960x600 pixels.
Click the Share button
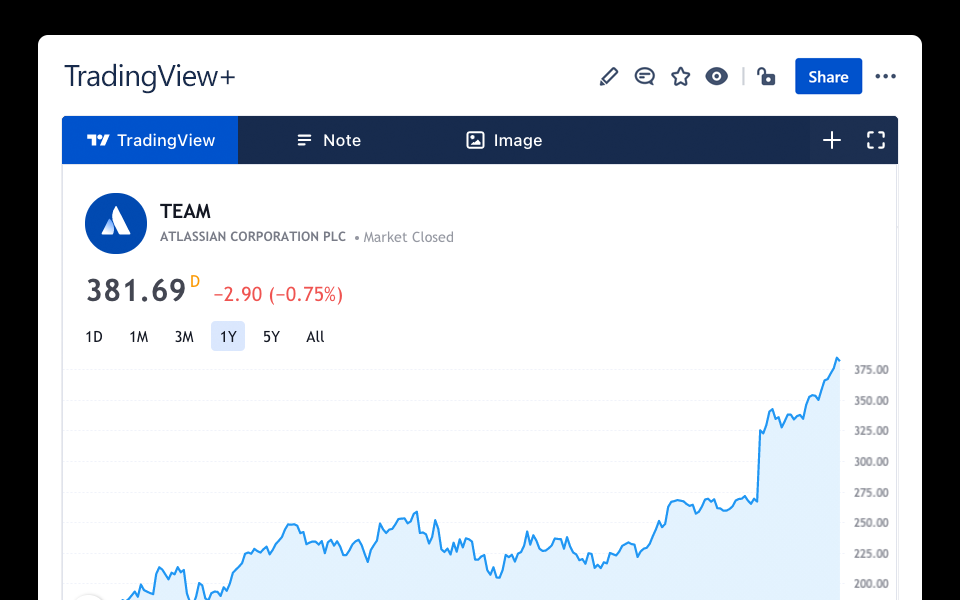point(828,77)
